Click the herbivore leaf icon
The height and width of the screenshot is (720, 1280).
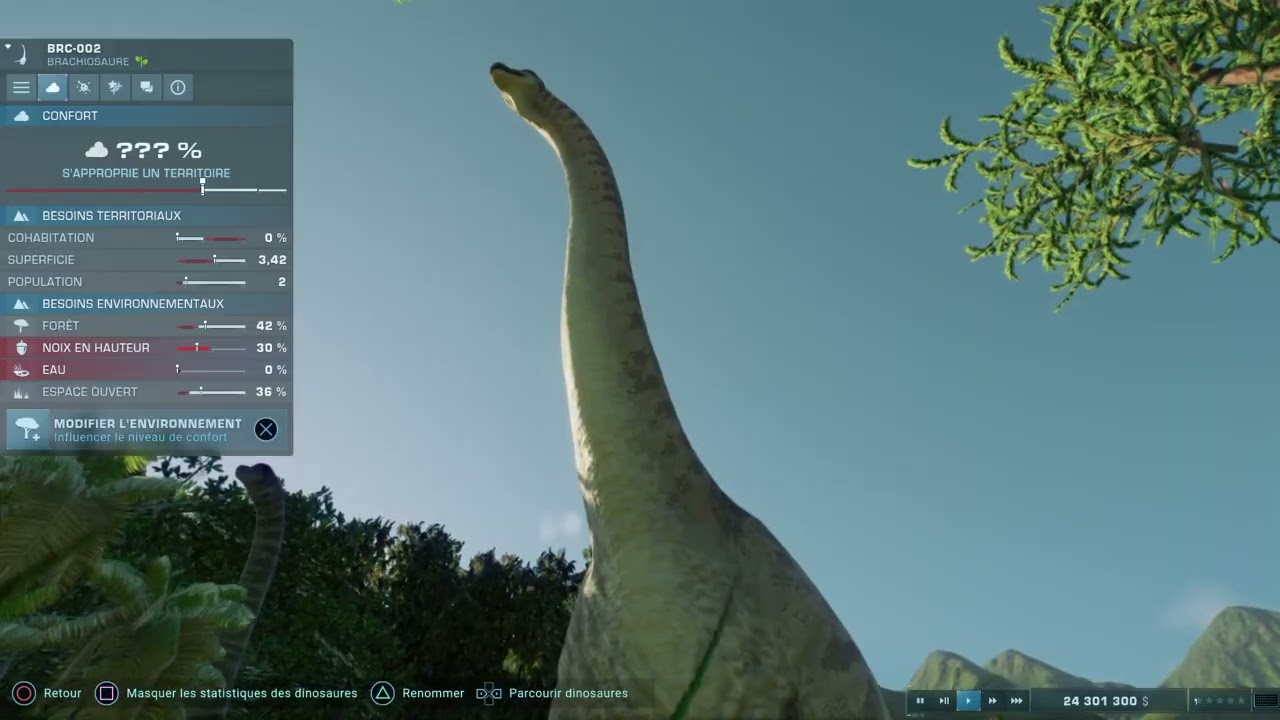tap(141, 62)
